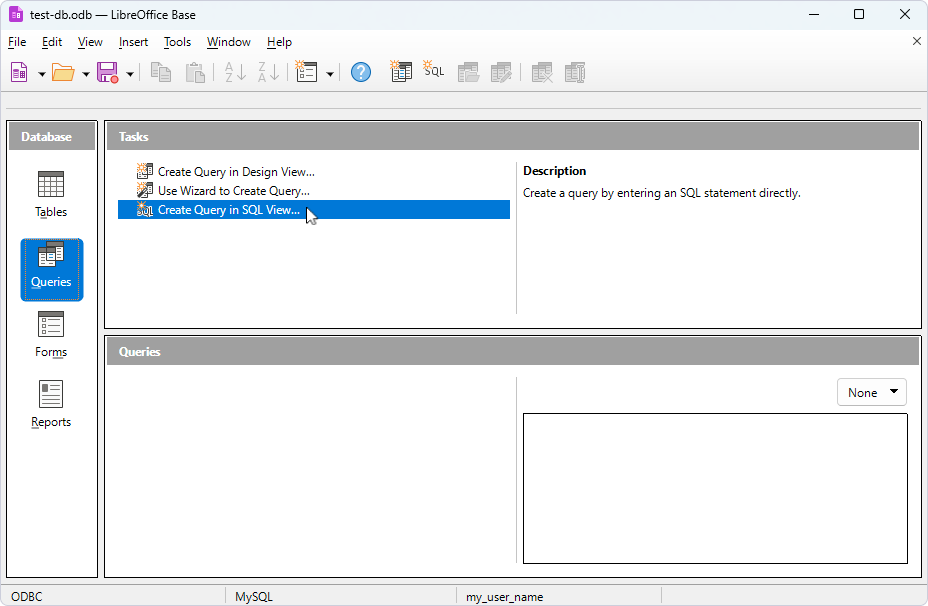Open the Reports section
This screenshot has height=606, width=928.
coord(50,402)
